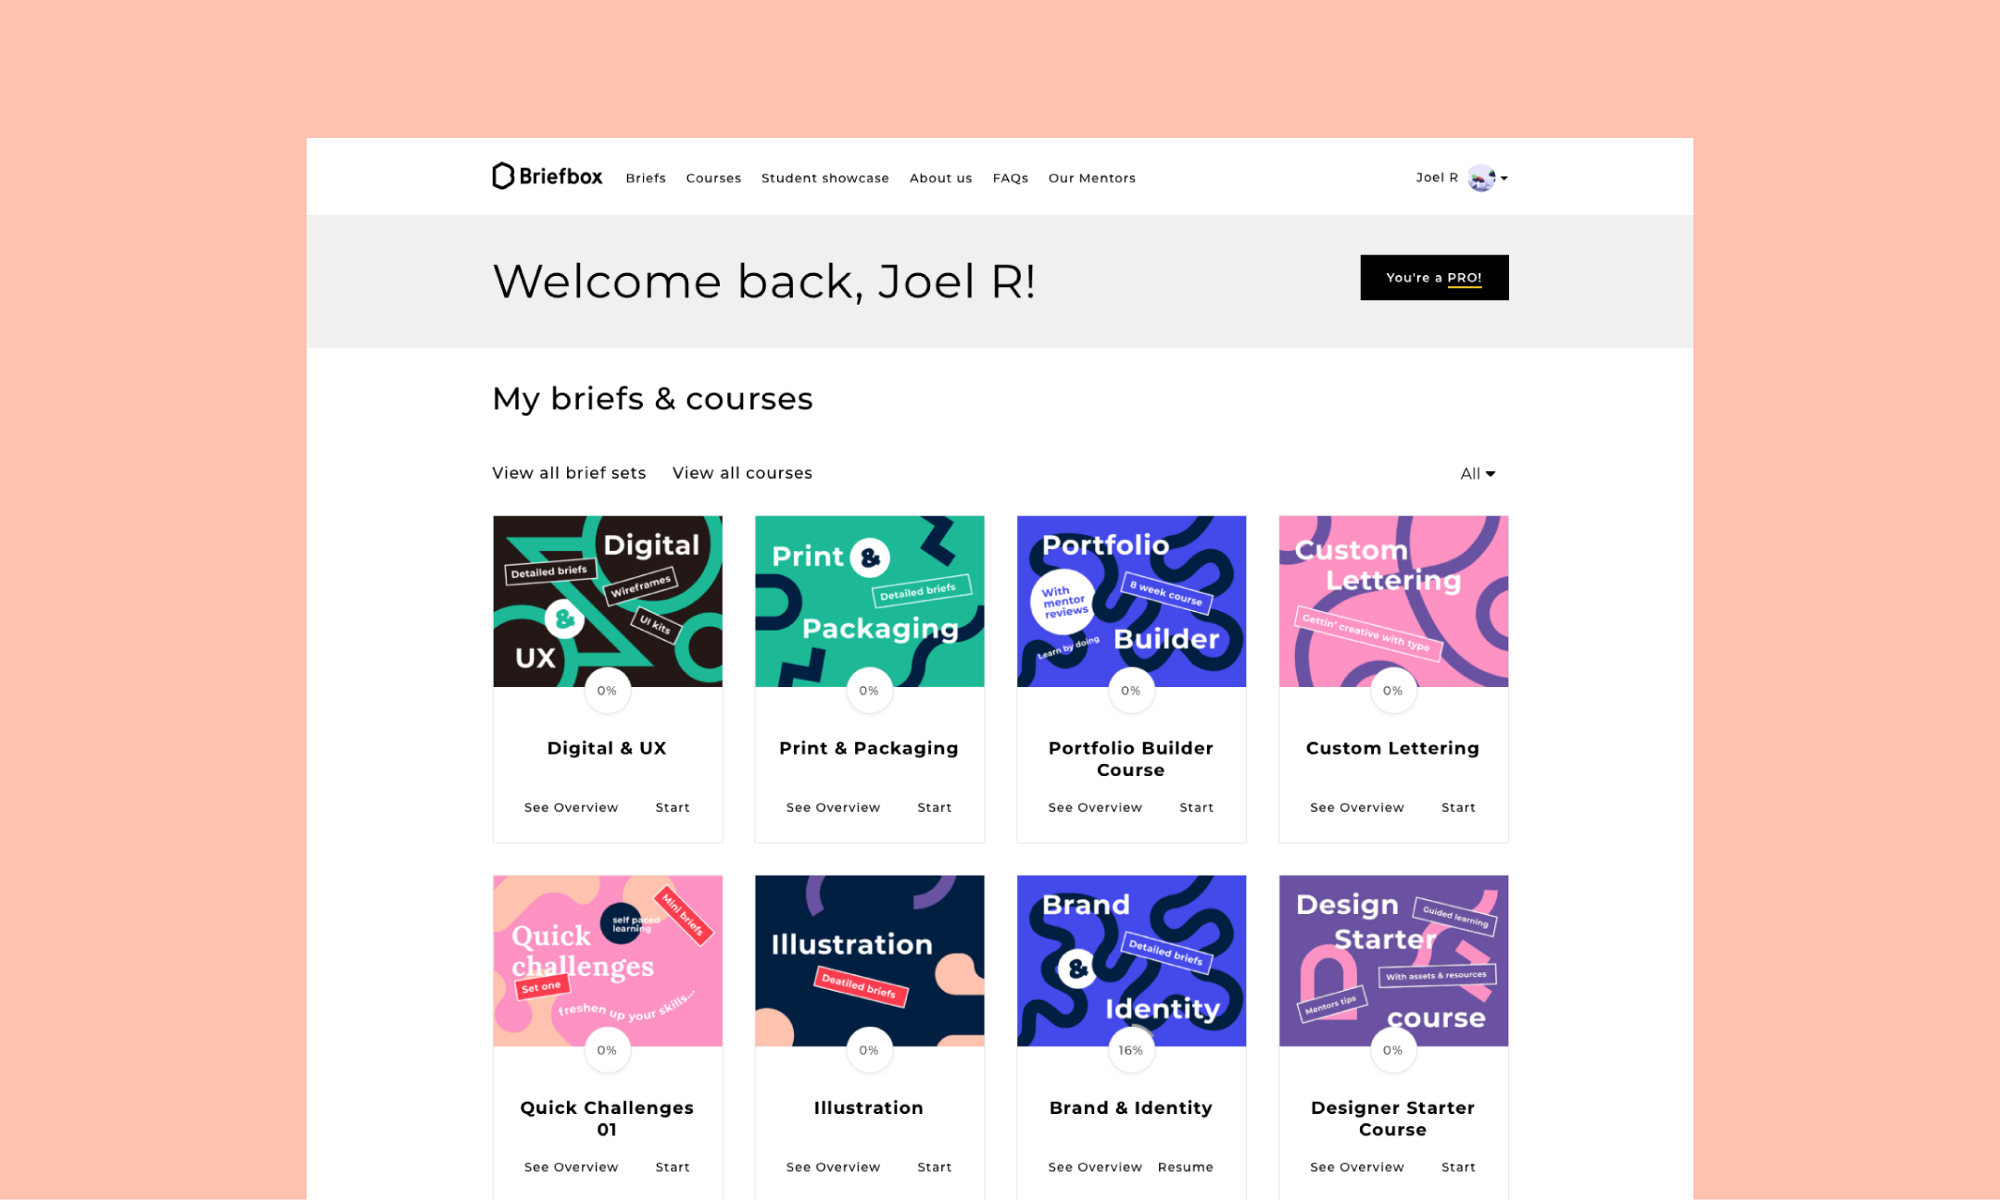Click the Digital & UX course thumbnail
2000x1200 pixels.
608,601
